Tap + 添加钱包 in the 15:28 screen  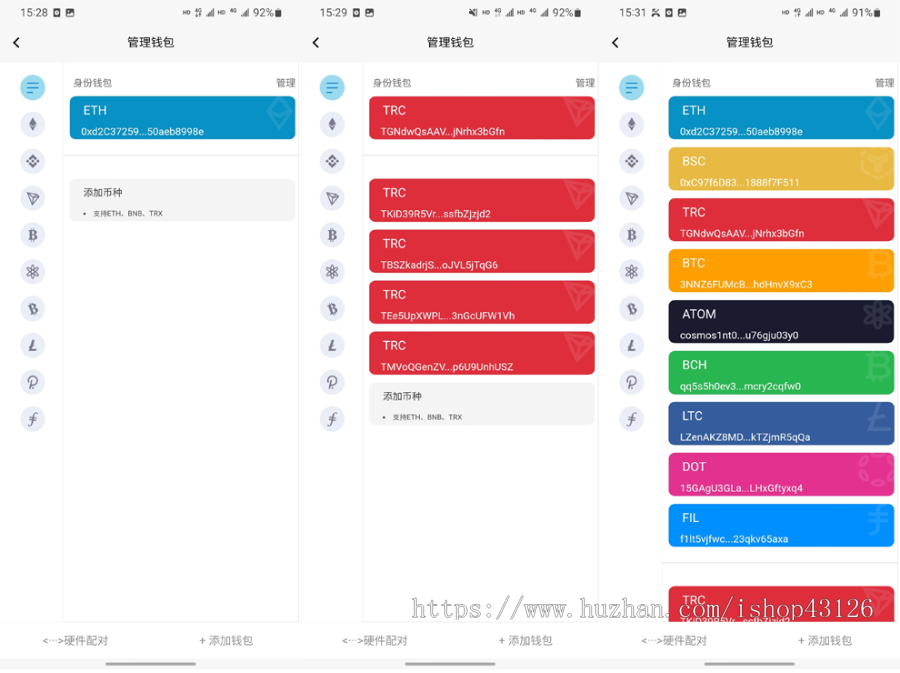click(x=226, y=641)
